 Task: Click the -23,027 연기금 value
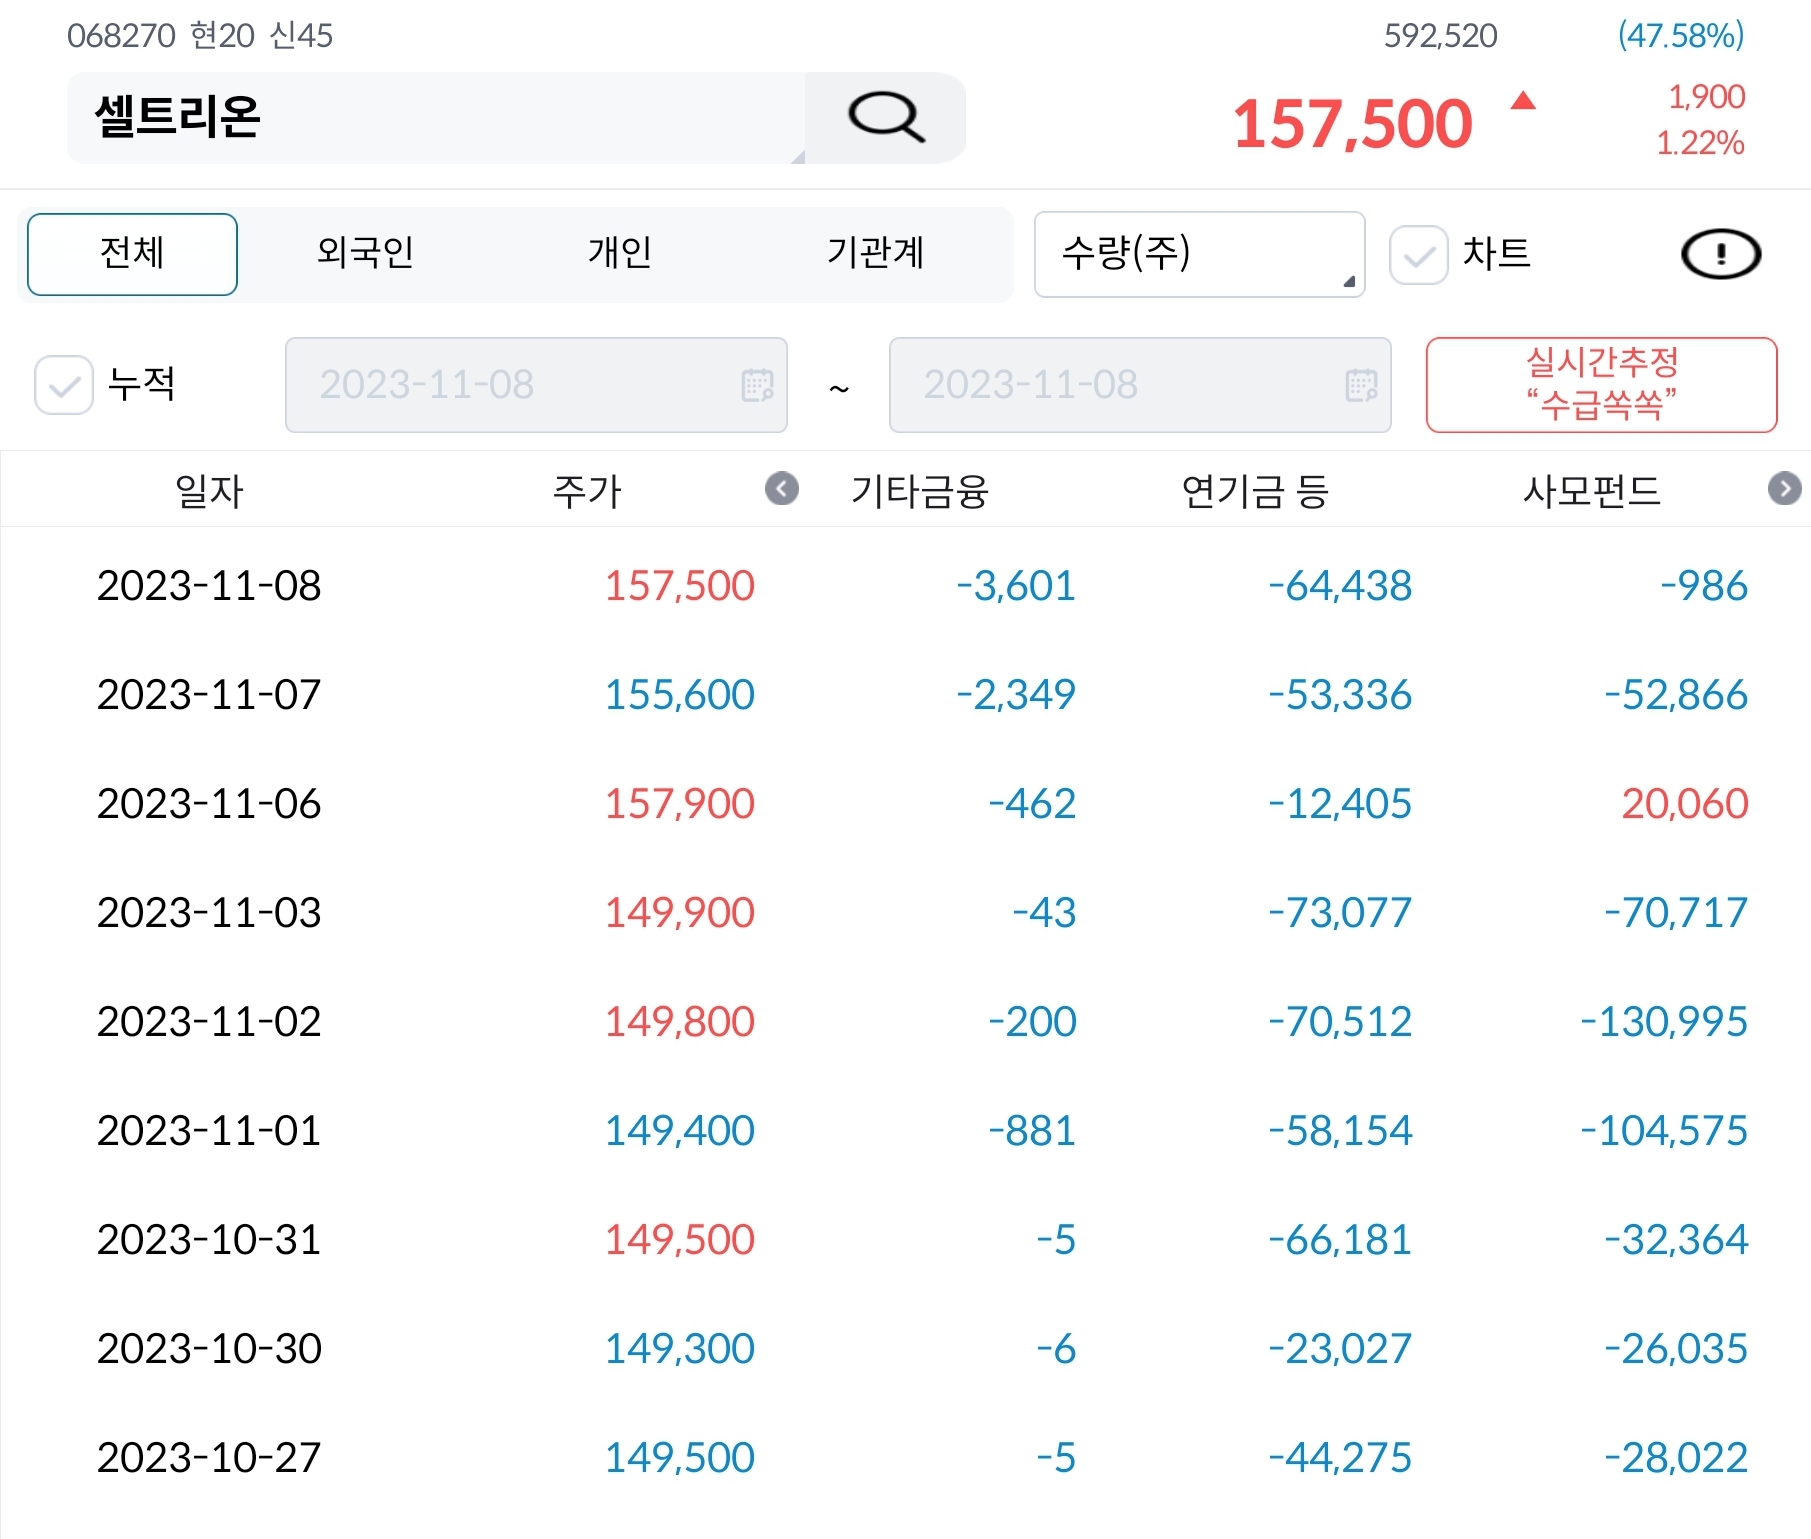click(x=1340, y=1349)
